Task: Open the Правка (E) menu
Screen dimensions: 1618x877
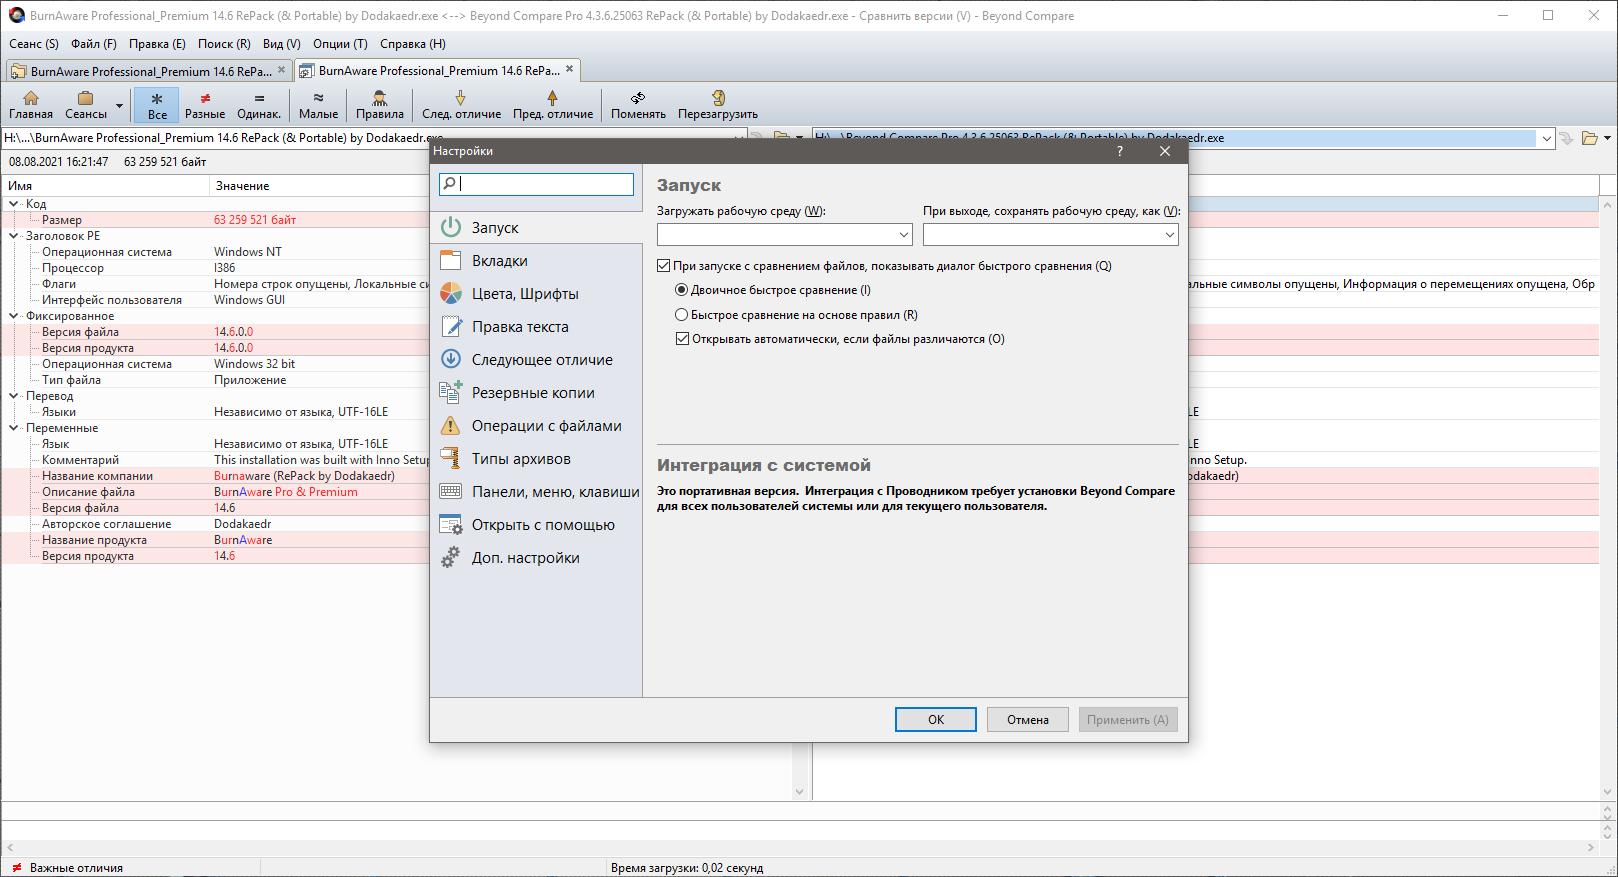Action: click(x=157, y=44)
